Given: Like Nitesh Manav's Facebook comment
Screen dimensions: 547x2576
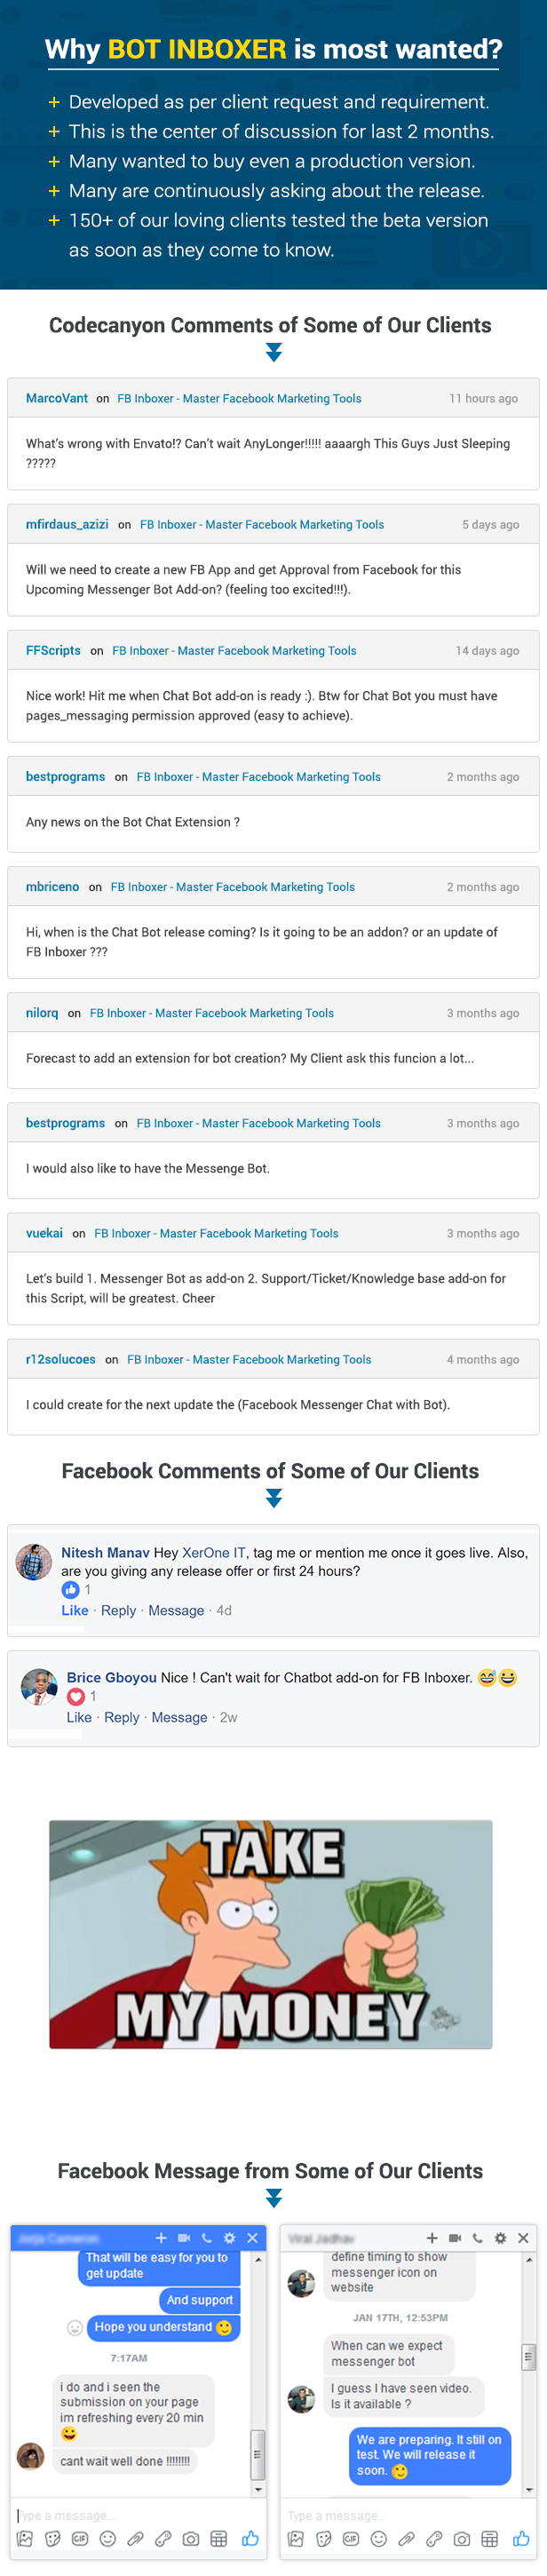Looking at the screenshot, I should coord(75,1610).
